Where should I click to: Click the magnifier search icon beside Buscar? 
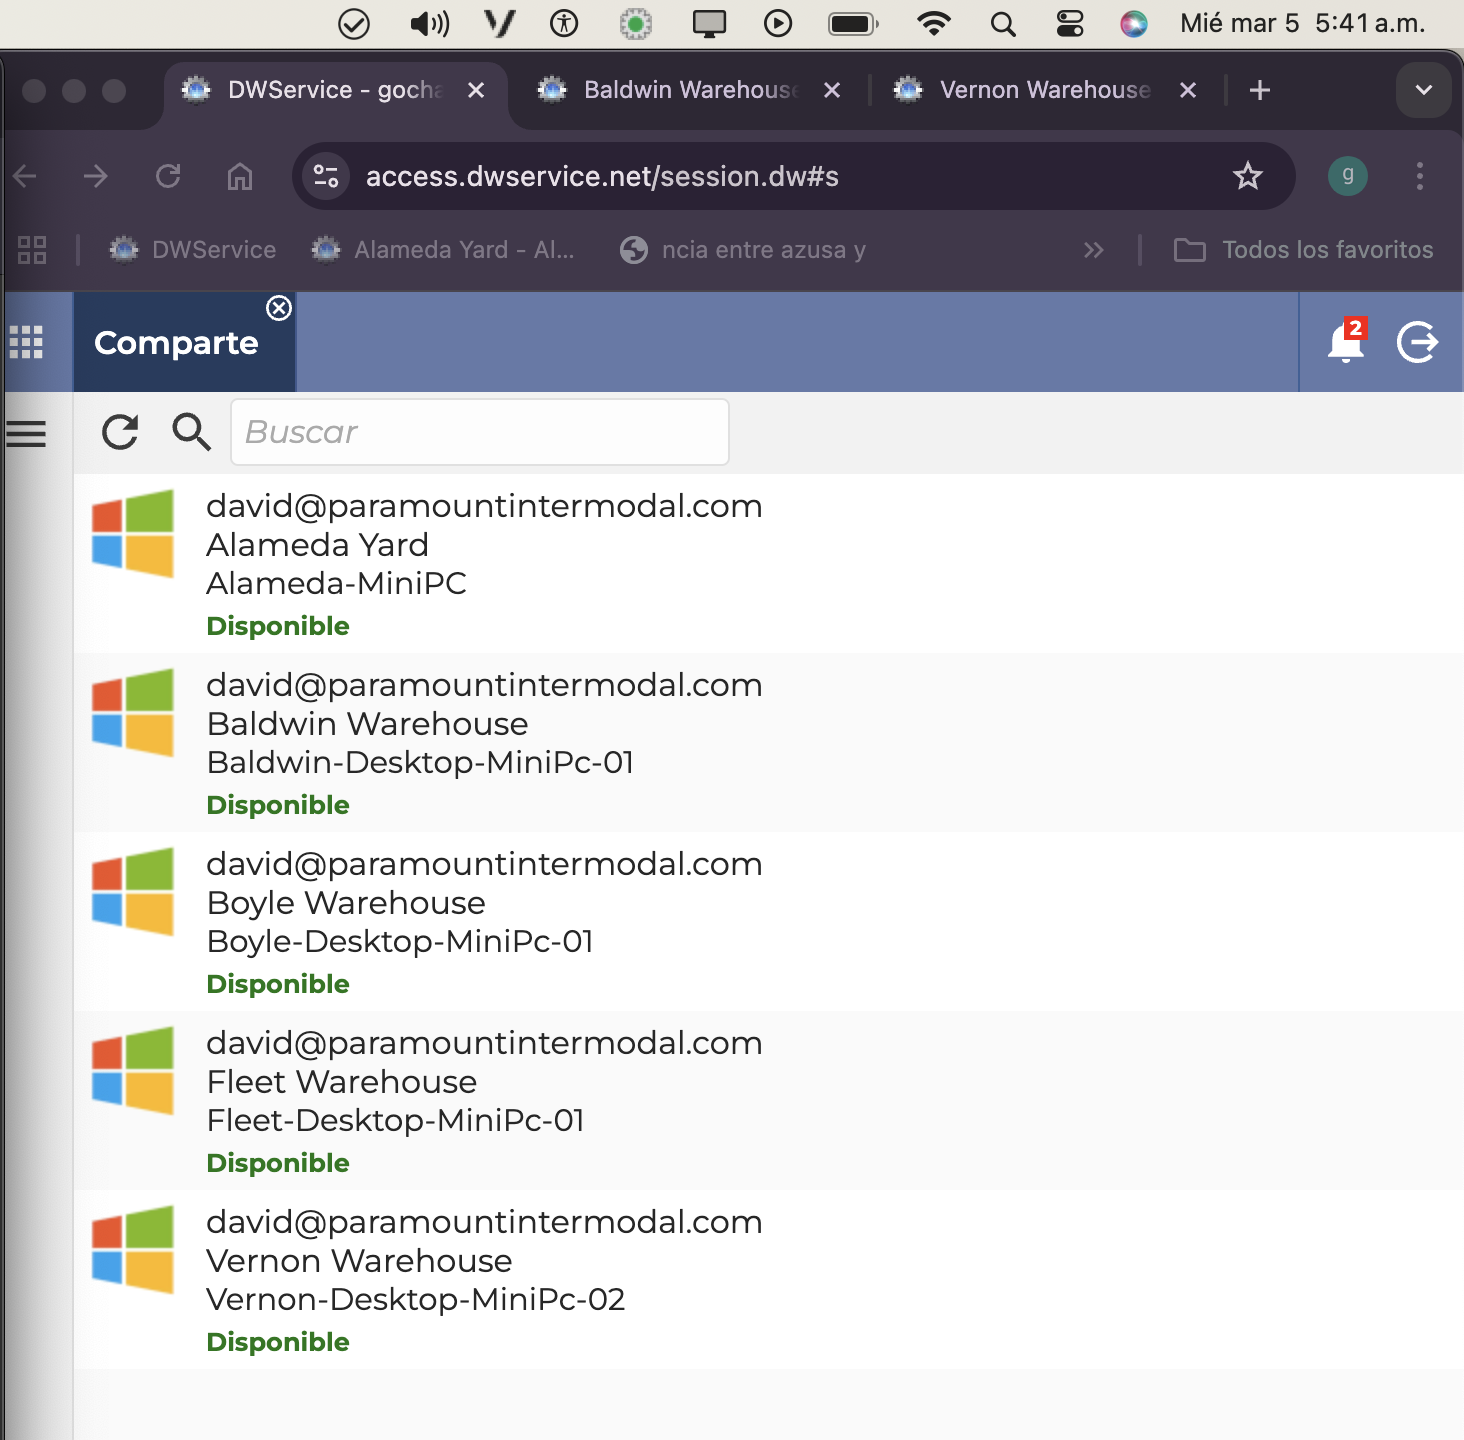(191, 432)
